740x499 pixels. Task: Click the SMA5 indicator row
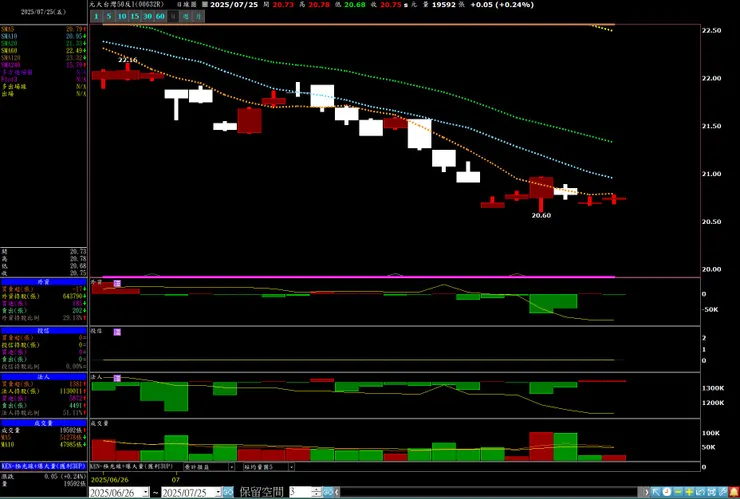(x=43, y=29)
